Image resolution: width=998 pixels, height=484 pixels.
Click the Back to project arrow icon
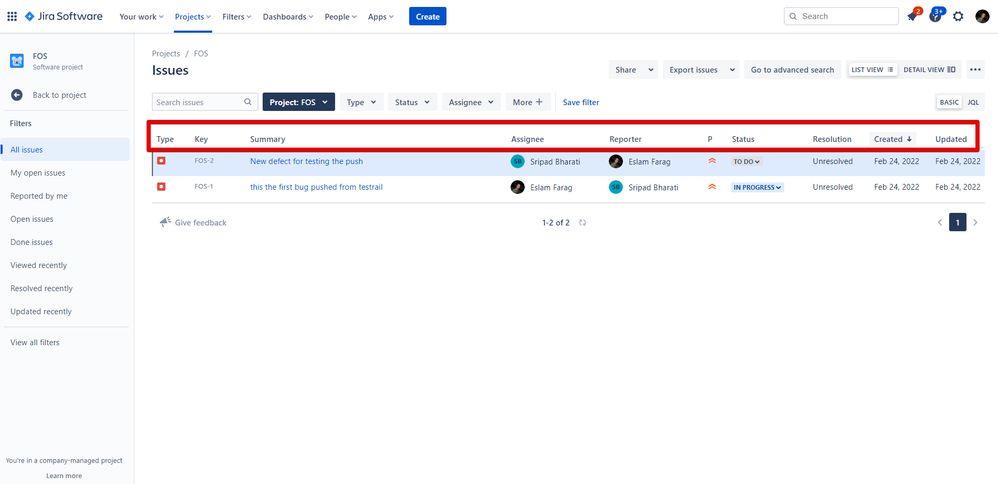tap(17, 95)
